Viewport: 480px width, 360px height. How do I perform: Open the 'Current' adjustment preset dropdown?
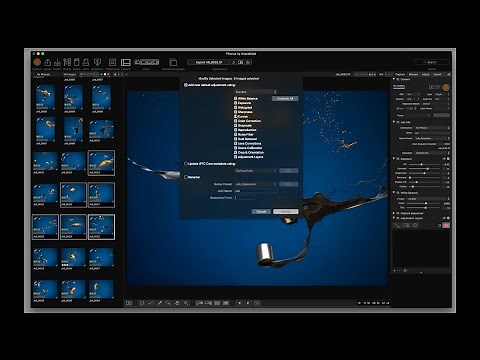256,92
